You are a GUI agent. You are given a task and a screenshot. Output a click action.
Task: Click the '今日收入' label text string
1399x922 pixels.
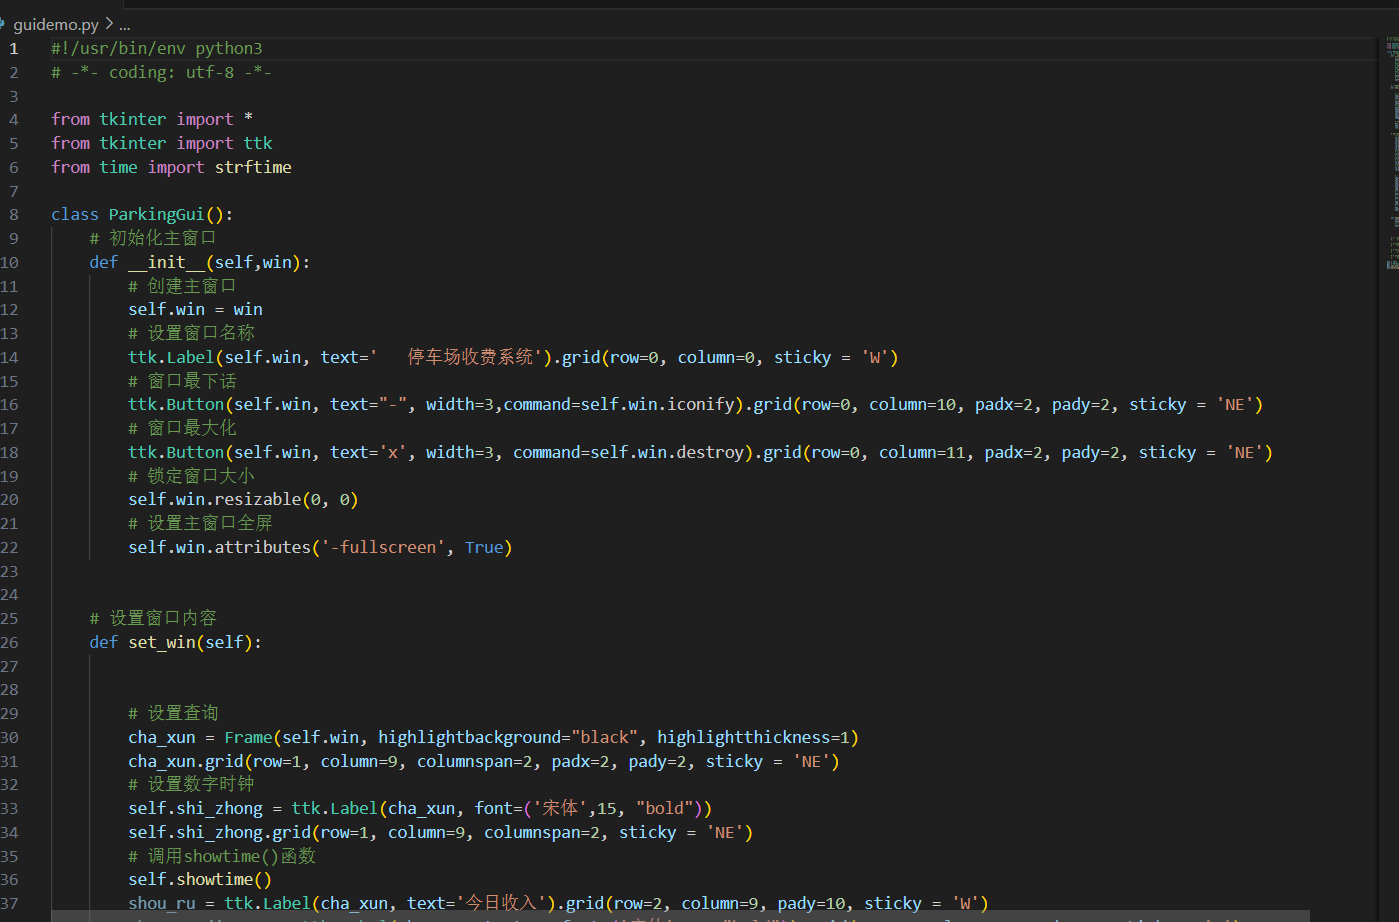tap(501, 903)
